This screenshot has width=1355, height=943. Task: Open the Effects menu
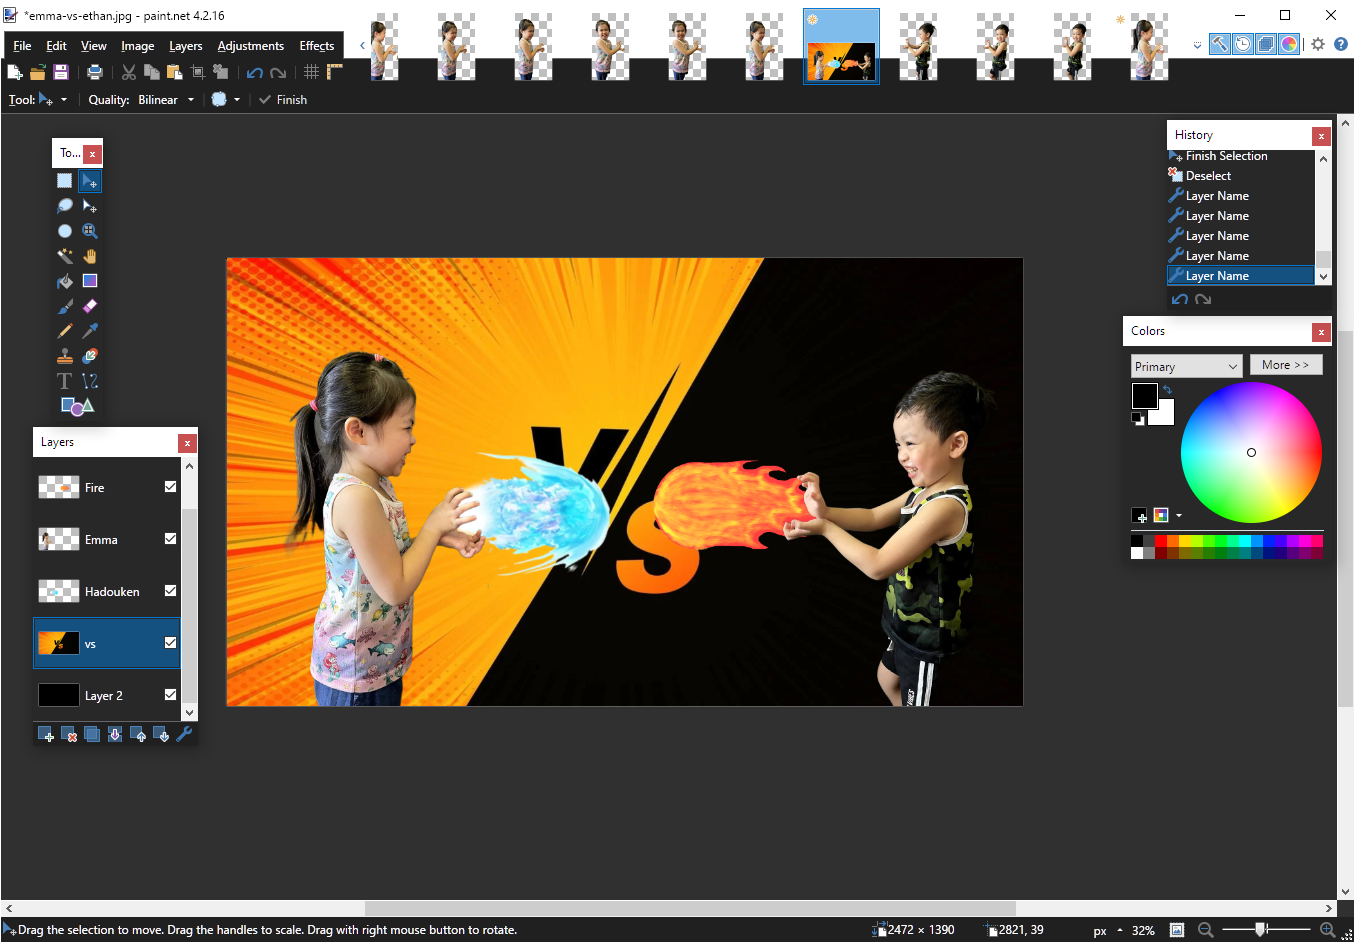[317, 46]
